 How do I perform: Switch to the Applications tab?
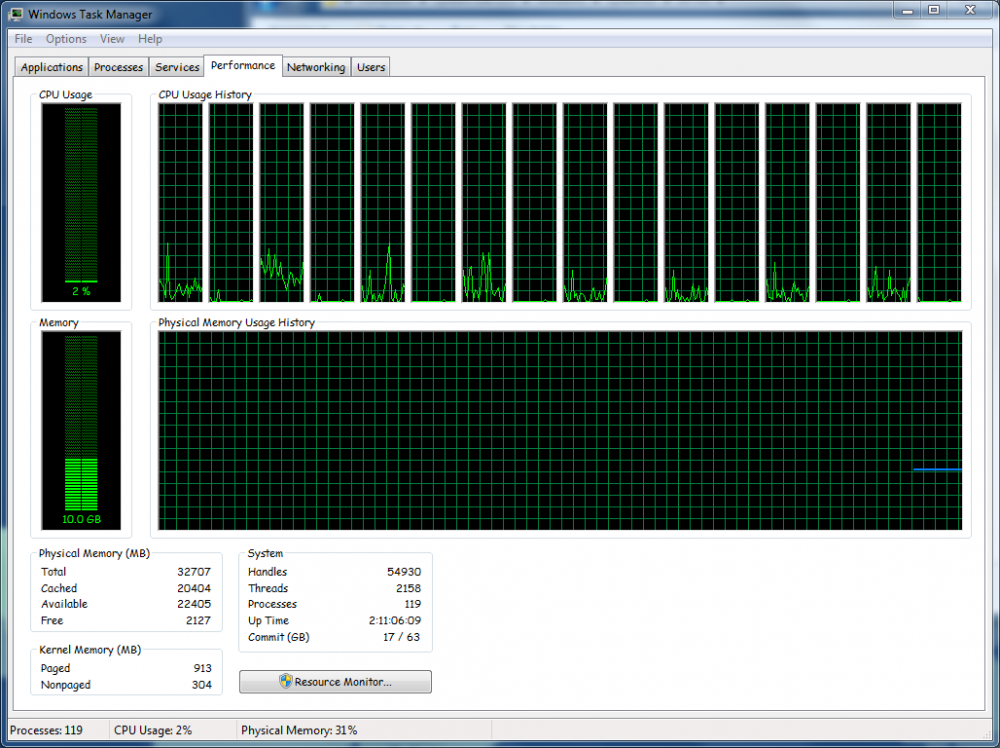click(x=52, y=67)
